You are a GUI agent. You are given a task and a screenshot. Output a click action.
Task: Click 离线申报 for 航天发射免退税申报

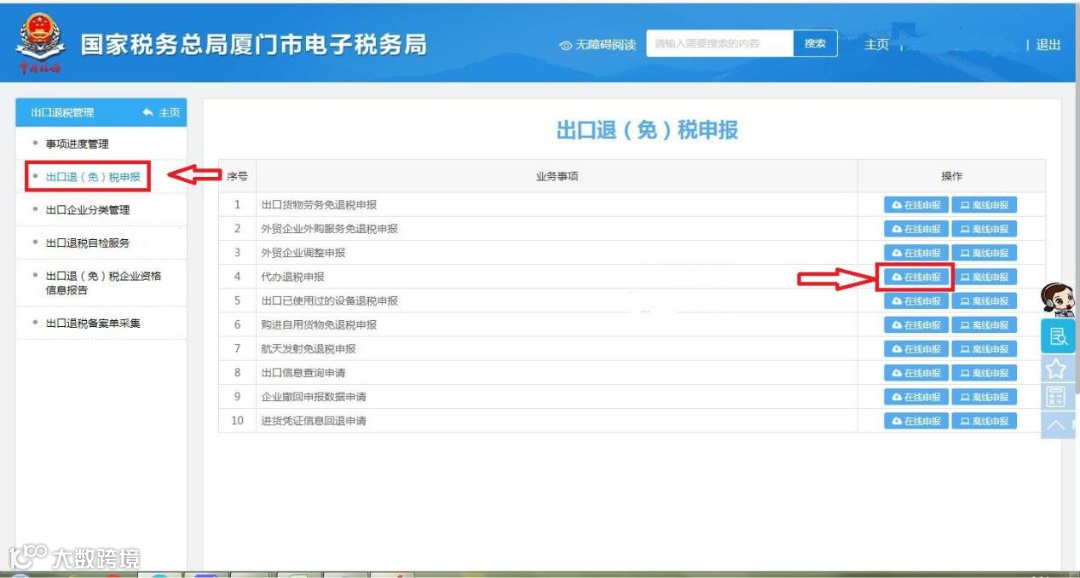coord(984,349)
